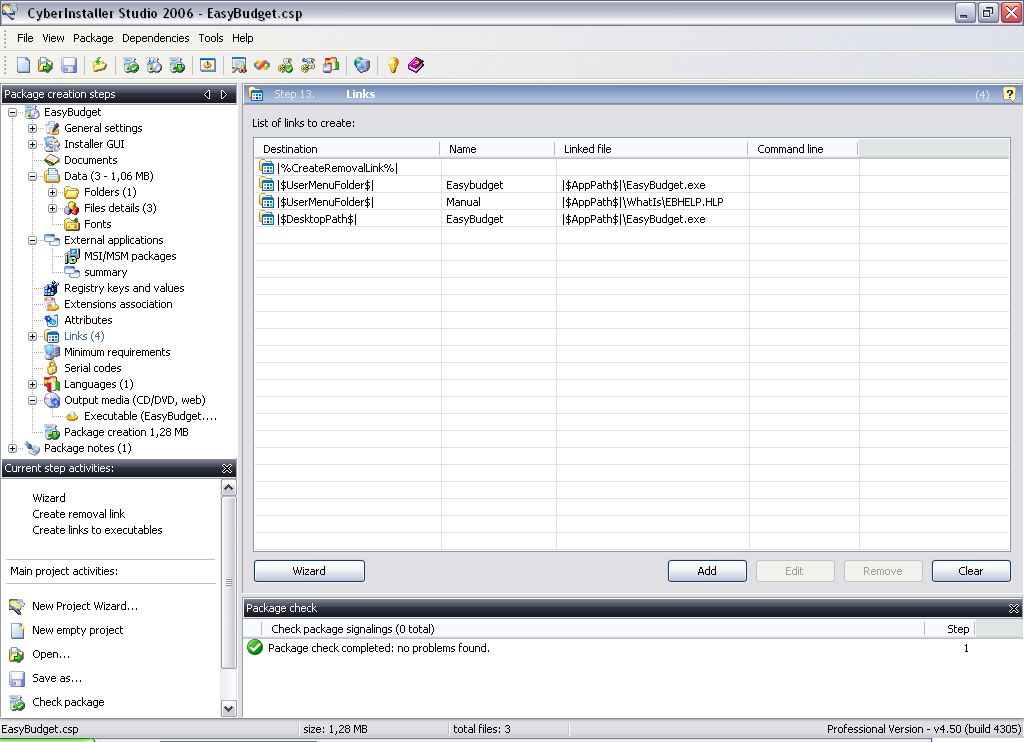Sort links by the Destination column header
This screenshot has width=1024, height=742.
(347, 149)
